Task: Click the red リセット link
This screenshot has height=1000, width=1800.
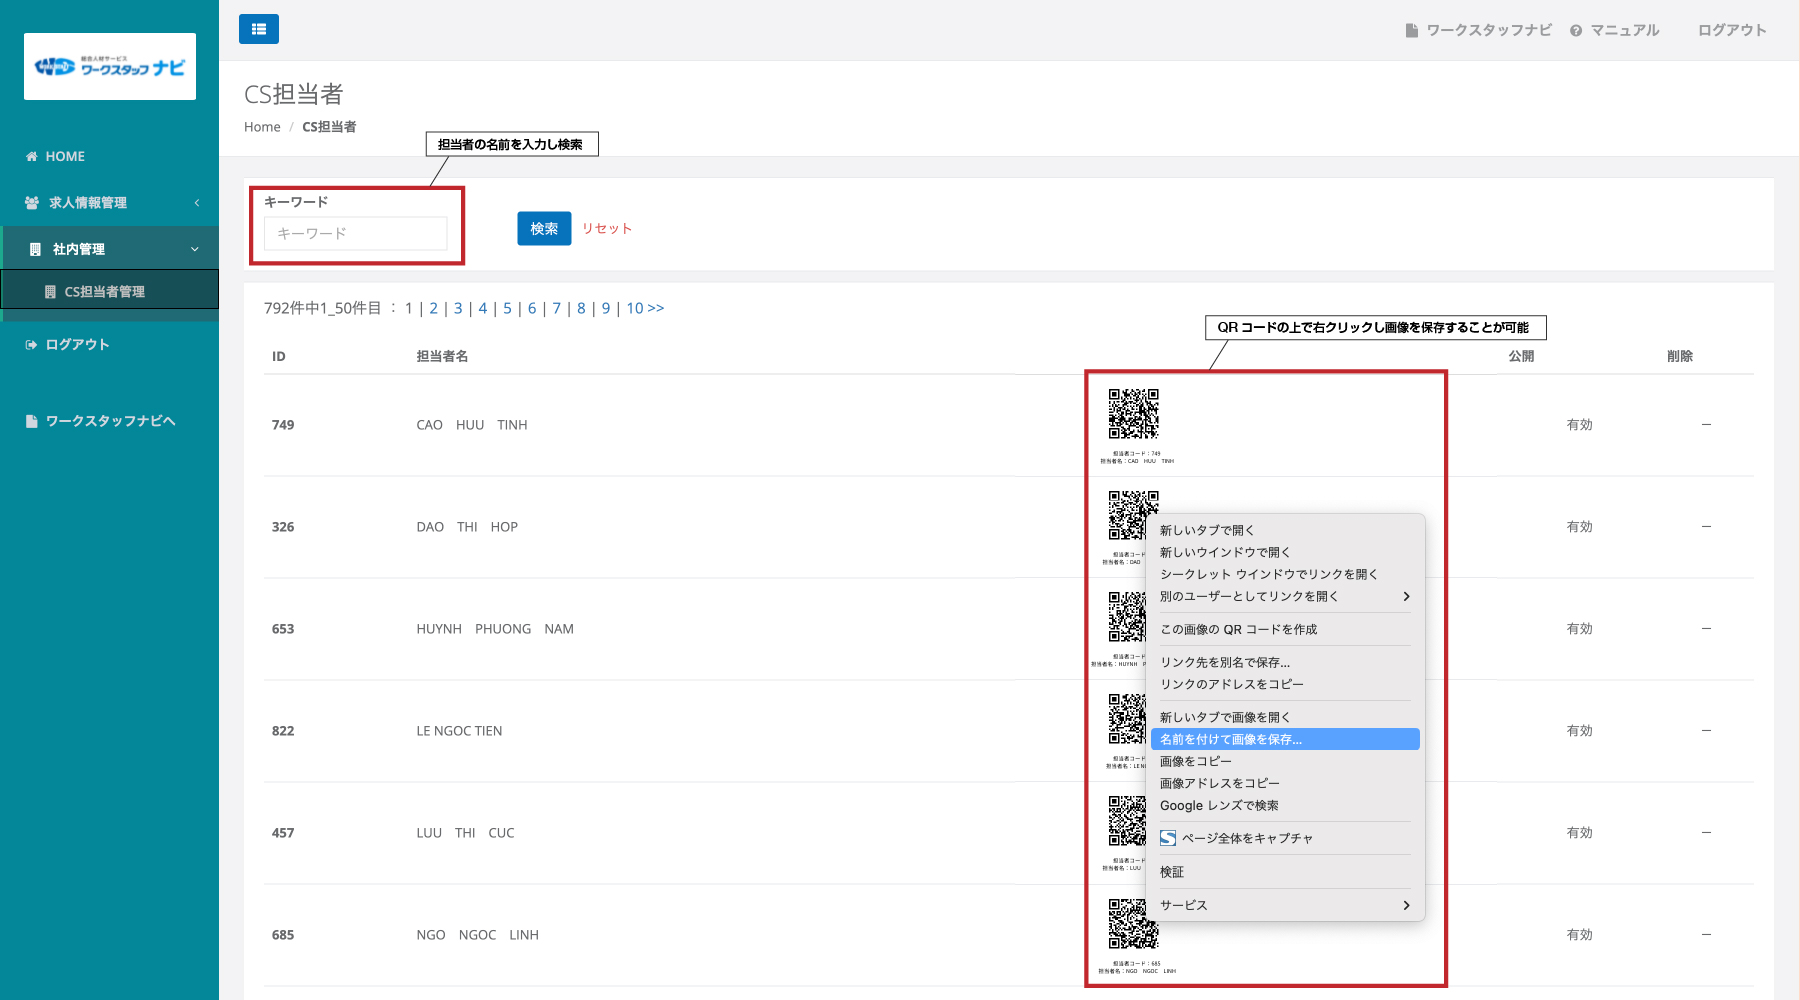Action: click(607, 228)
